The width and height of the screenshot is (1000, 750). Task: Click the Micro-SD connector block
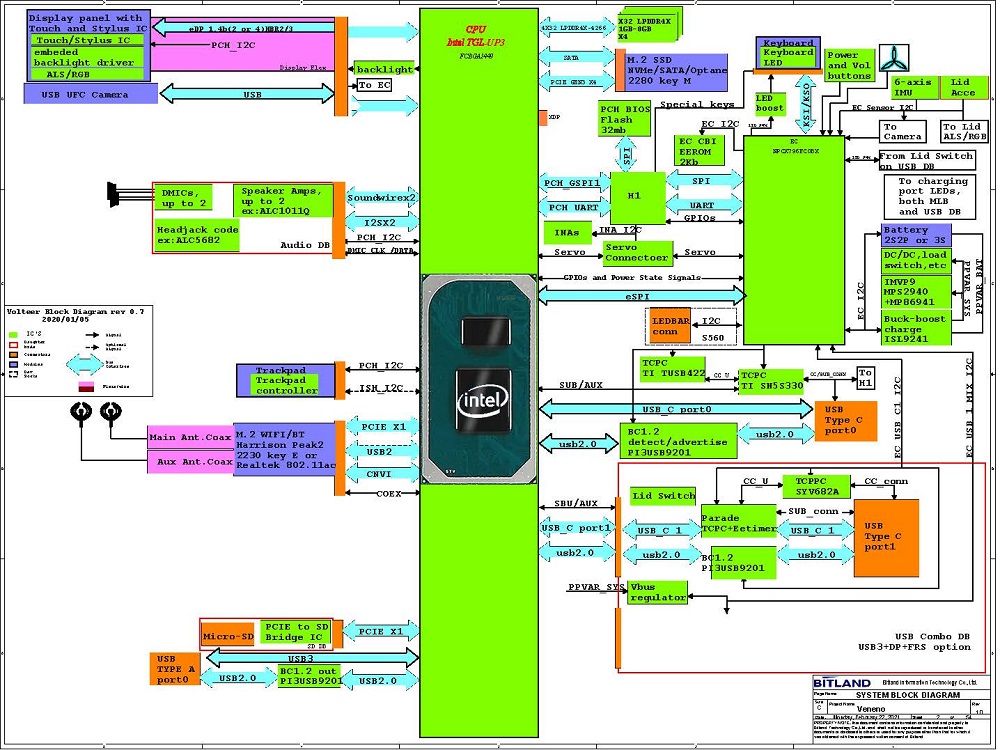228,636
